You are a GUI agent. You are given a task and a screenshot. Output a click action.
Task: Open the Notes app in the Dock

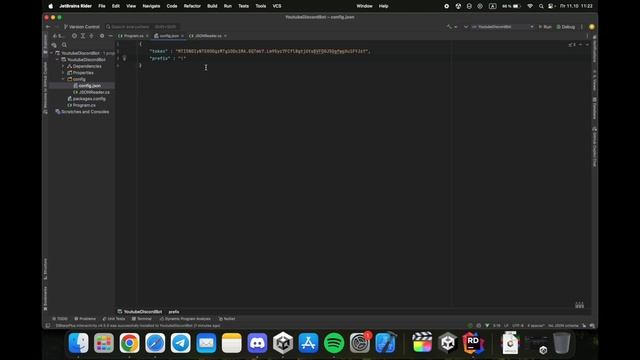click(232, 343)
